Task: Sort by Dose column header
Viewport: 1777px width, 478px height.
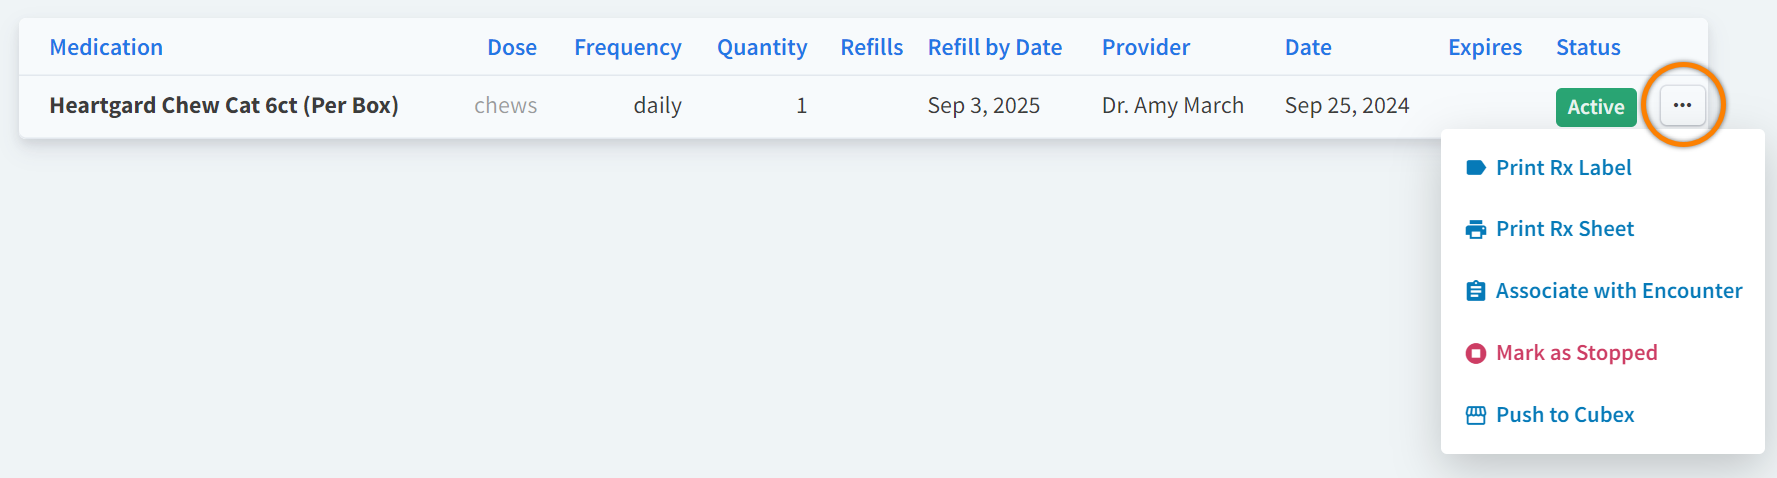Action: pyautogui.click(x=512, y=47)
